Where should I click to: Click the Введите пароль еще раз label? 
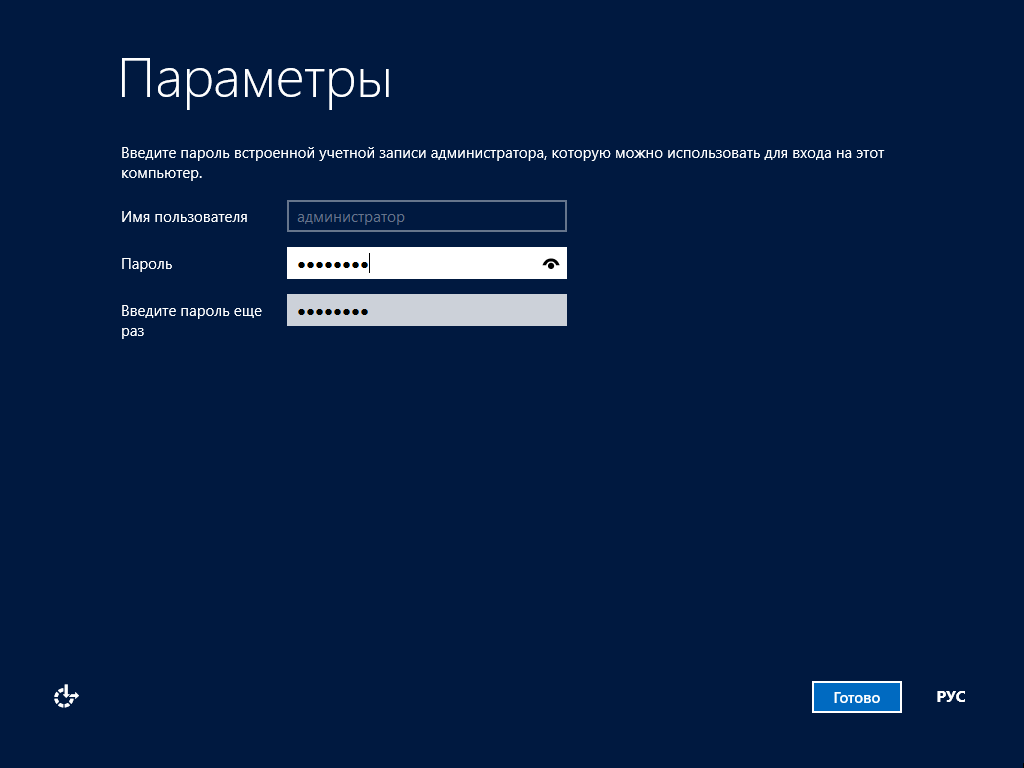coord(191,311)
